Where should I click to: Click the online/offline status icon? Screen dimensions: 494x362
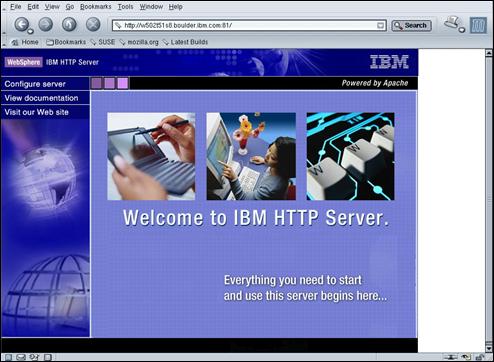(x=450, y=357)
